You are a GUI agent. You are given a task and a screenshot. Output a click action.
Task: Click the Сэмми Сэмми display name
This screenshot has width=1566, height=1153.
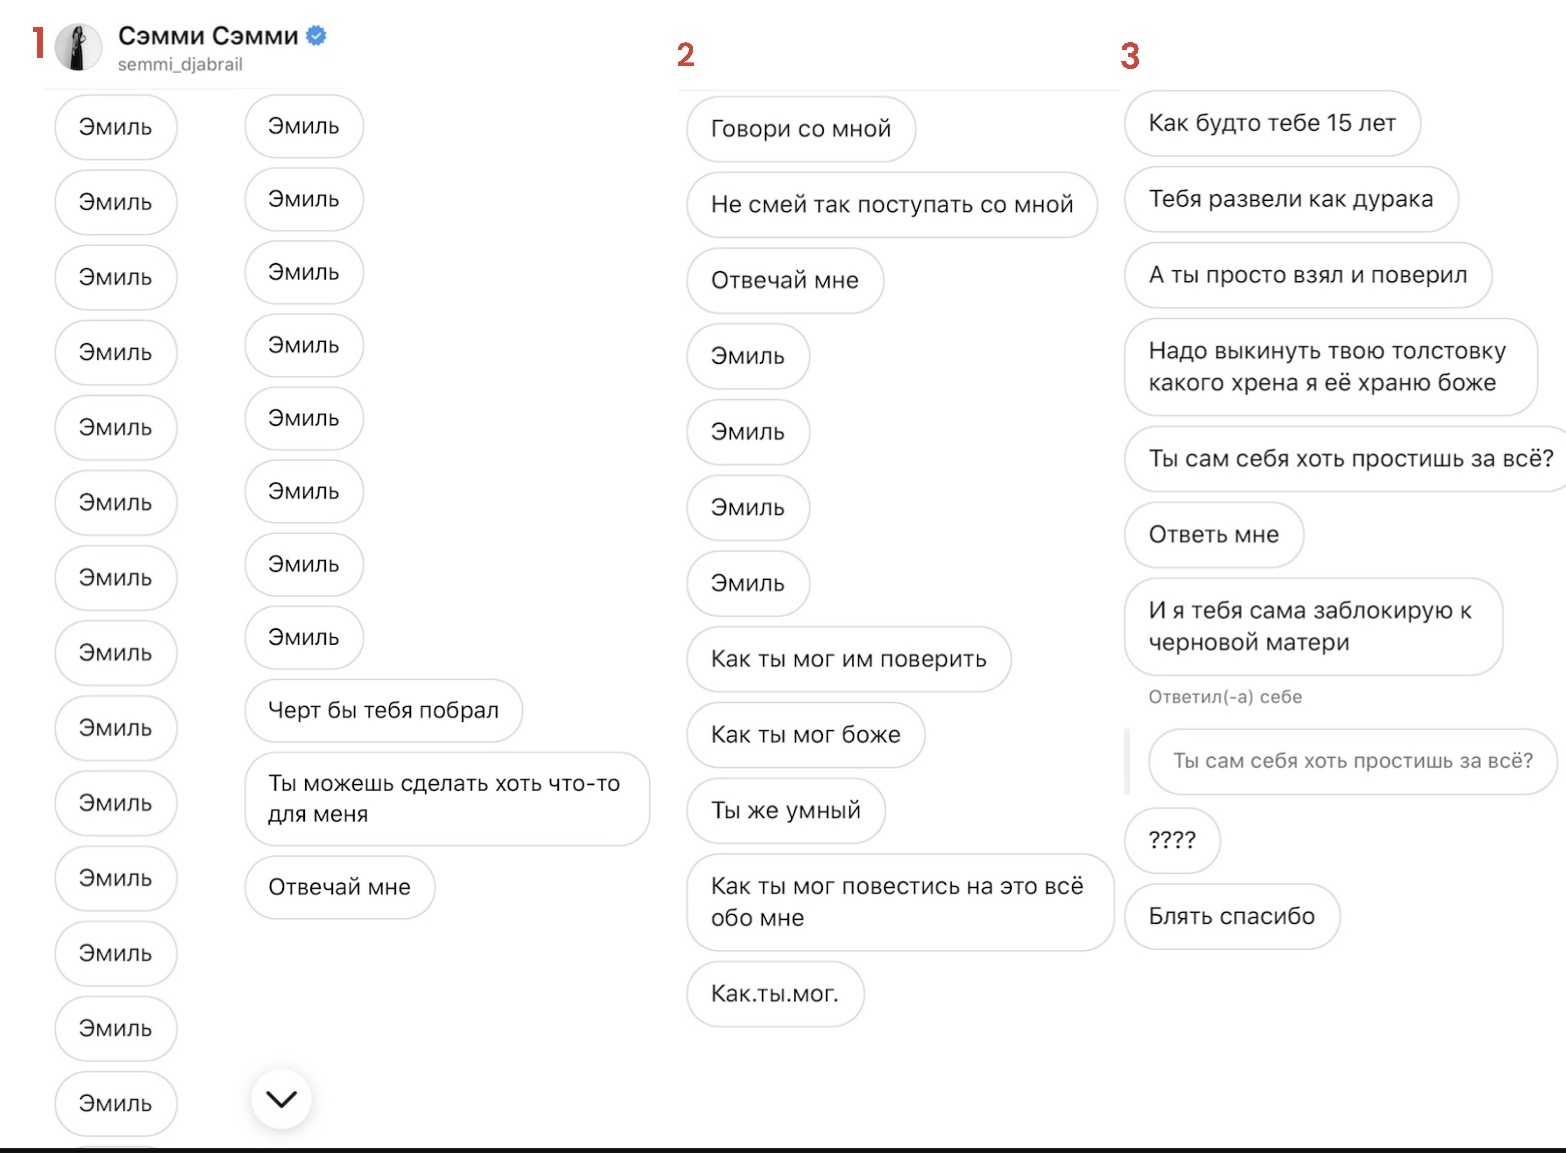coord(208,36)
